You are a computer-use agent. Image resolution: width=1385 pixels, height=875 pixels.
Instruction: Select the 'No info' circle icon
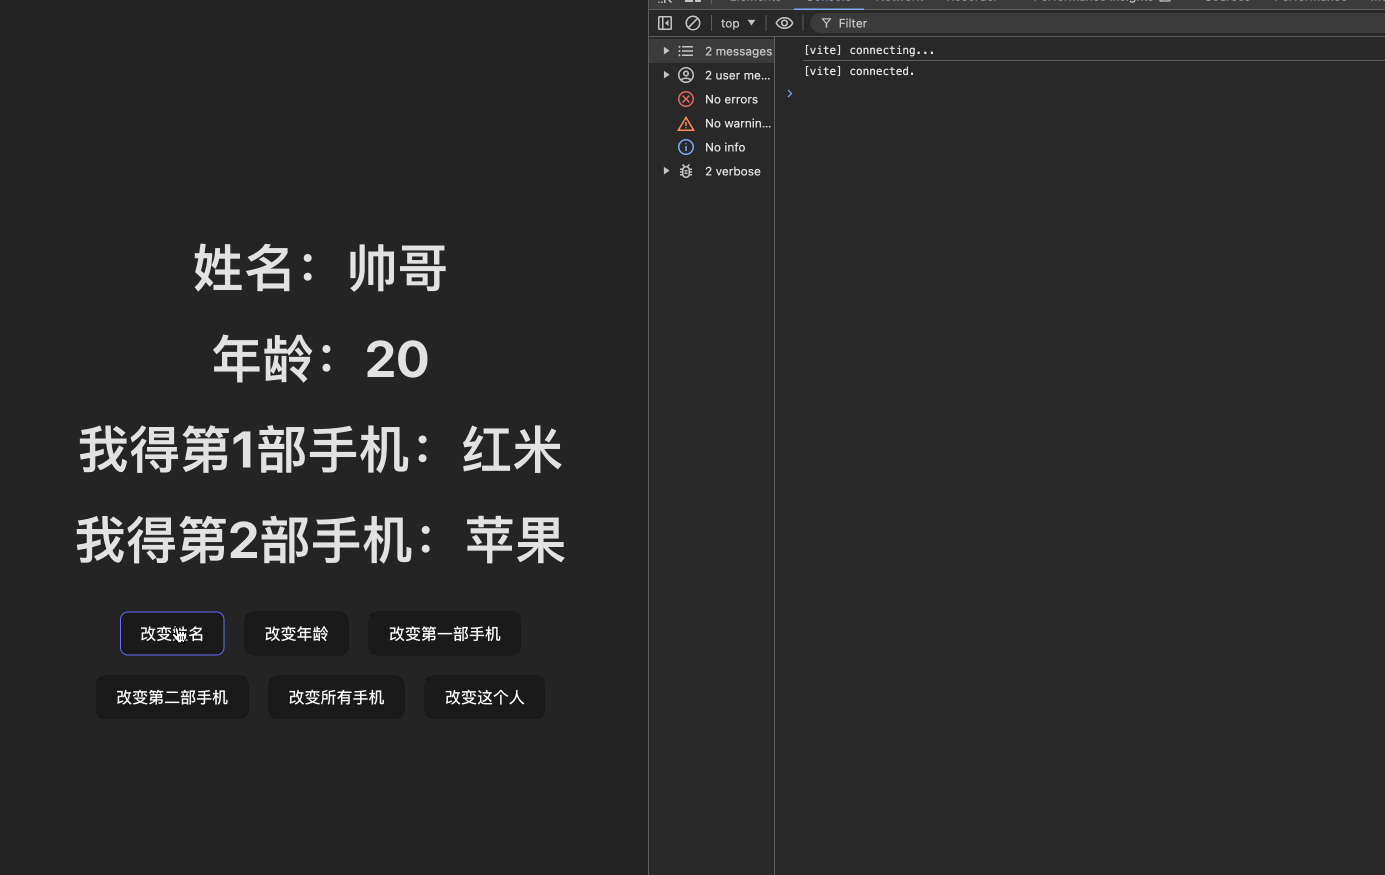point(686,147)
